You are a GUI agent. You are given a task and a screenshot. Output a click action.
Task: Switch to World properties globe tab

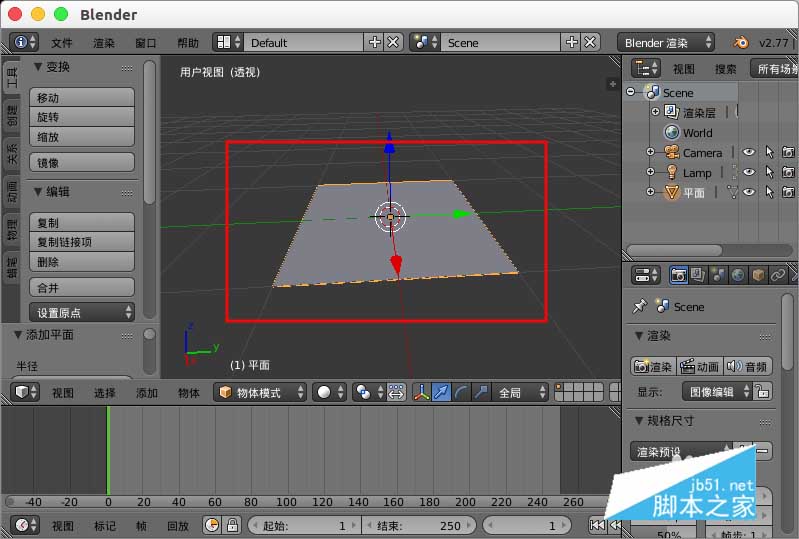click(x=737, y=276)
